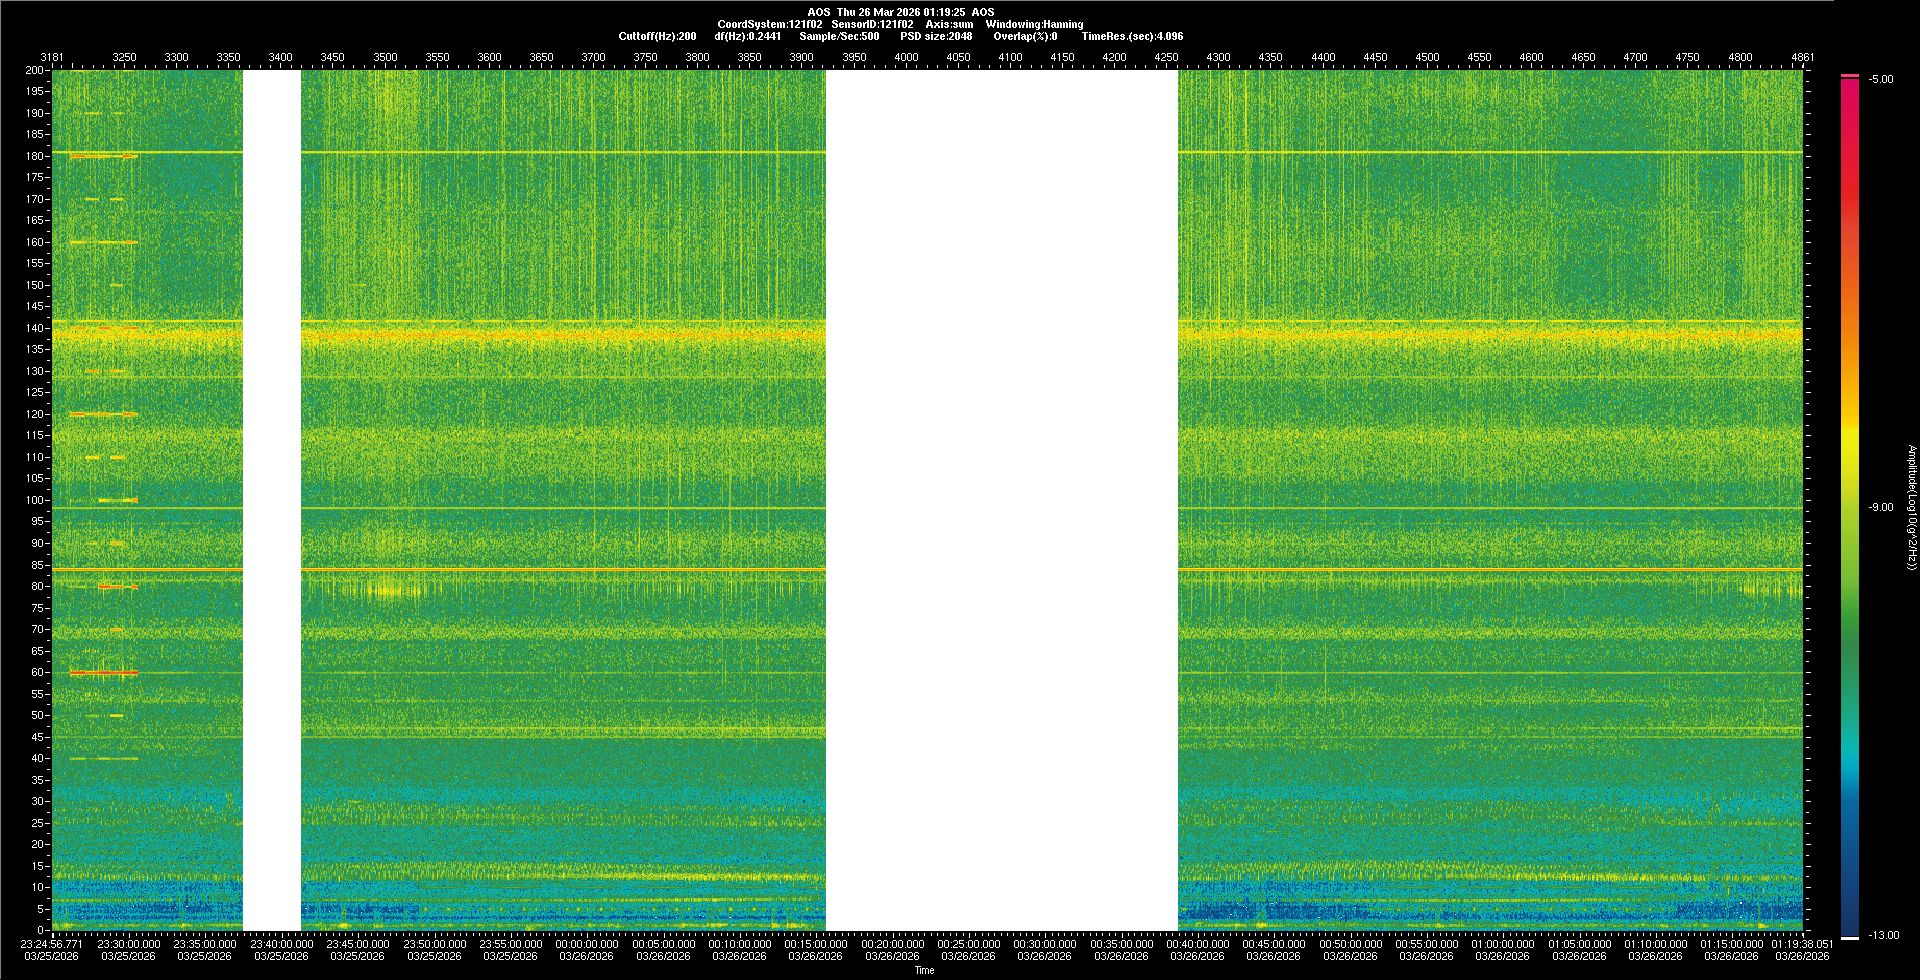Click the -13.00 label at the color bar bottom
This screenshot has width=1920, height=980.
[1884, 936]
